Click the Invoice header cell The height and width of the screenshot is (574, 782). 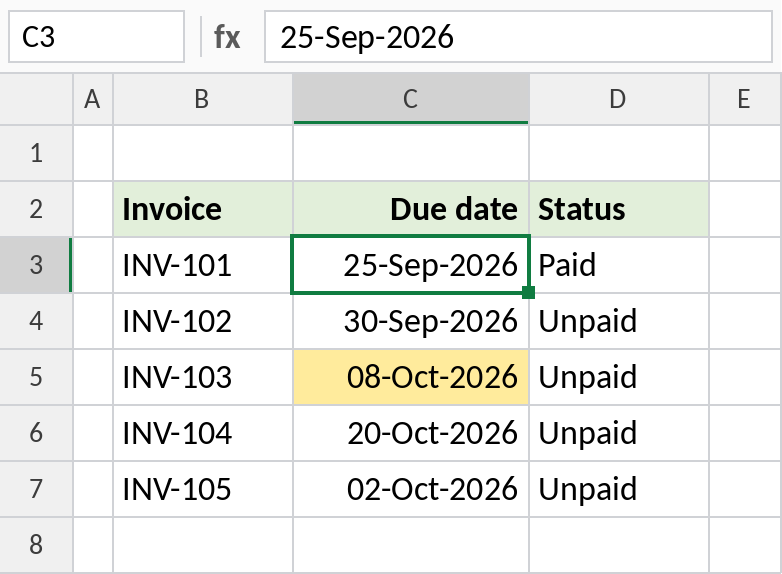coord(203,209)
